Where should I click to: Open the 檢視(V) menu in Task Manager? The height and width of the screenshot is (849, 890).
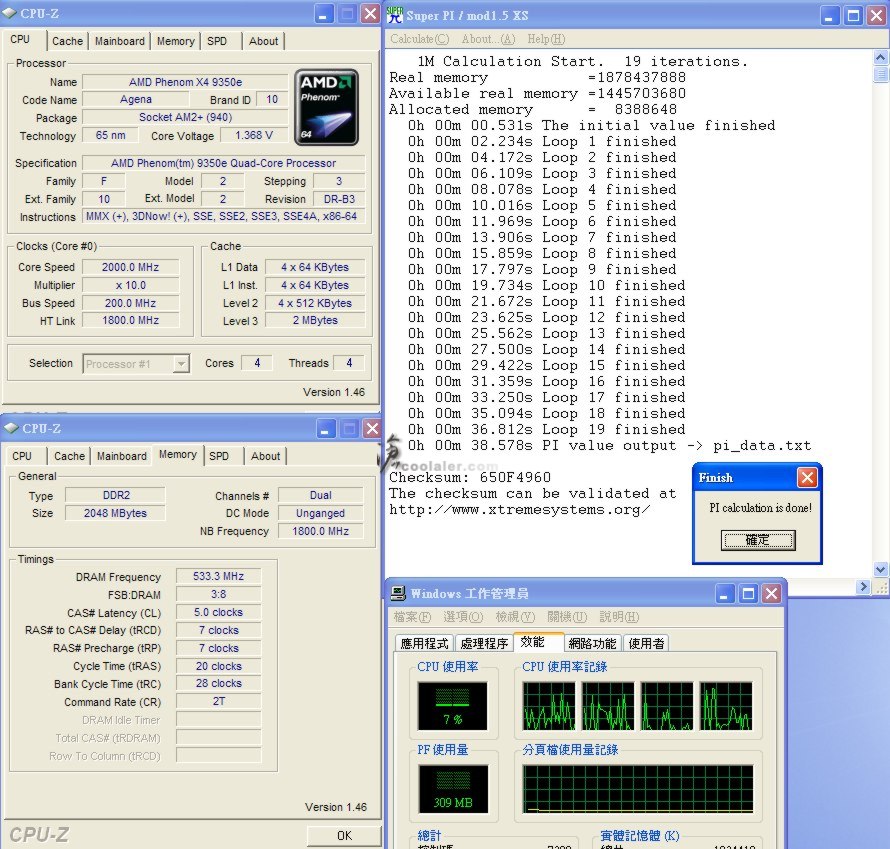click(x=515, y=617)
